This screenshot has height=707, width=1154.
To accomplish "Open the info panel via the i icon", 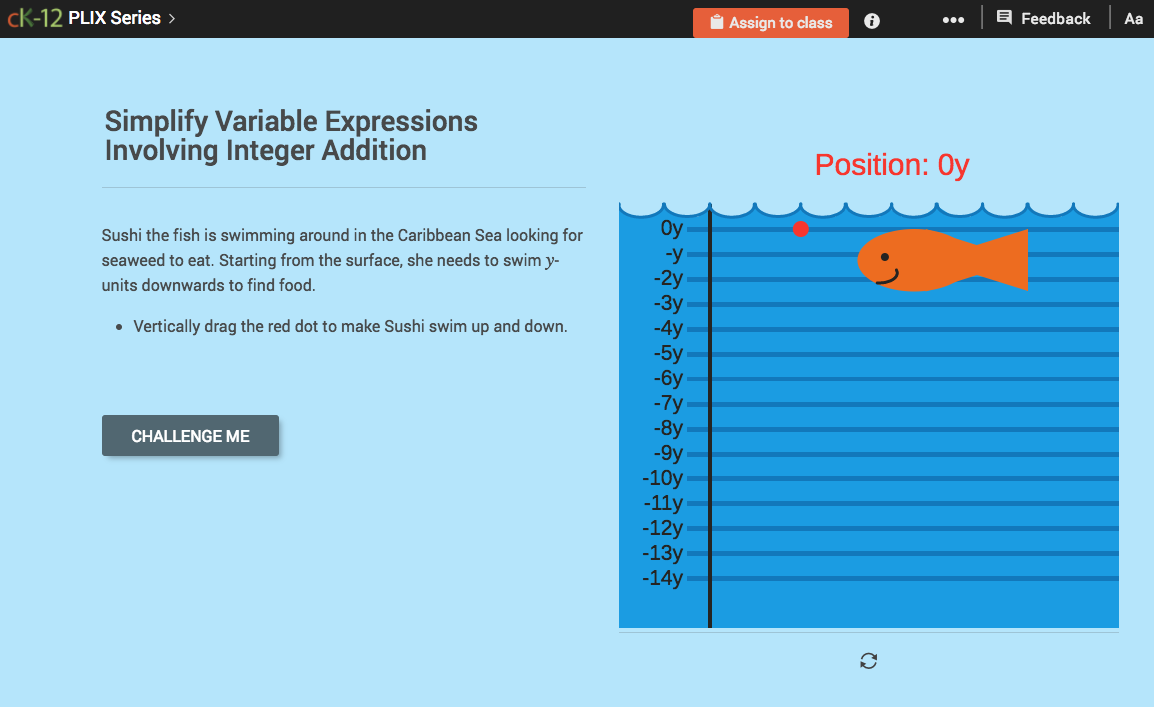I will [871, 20].
